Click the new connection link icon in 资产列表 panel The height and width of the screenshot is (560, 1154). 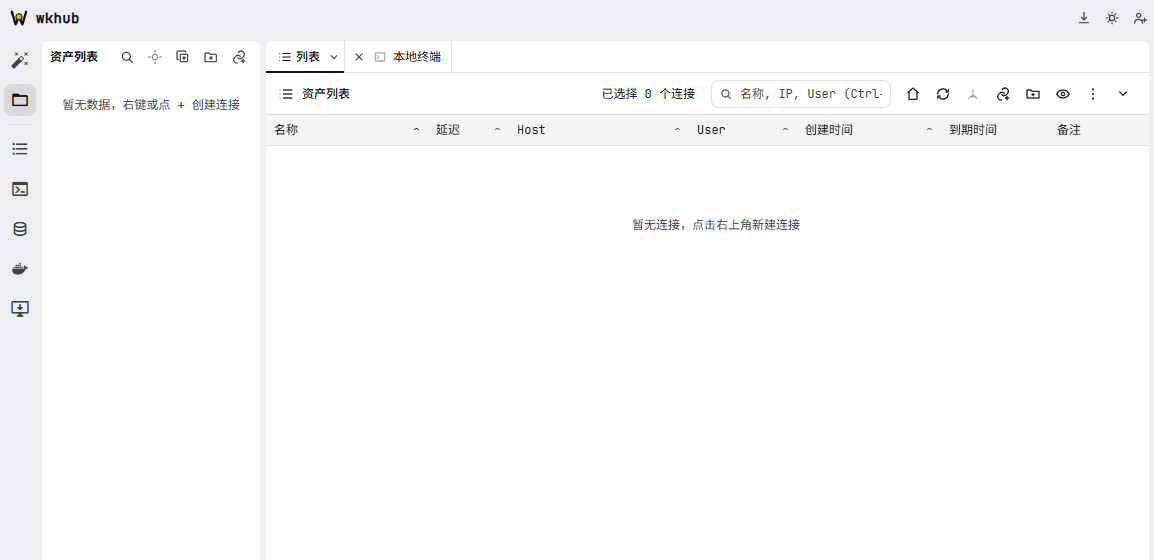tap(238, 57)
